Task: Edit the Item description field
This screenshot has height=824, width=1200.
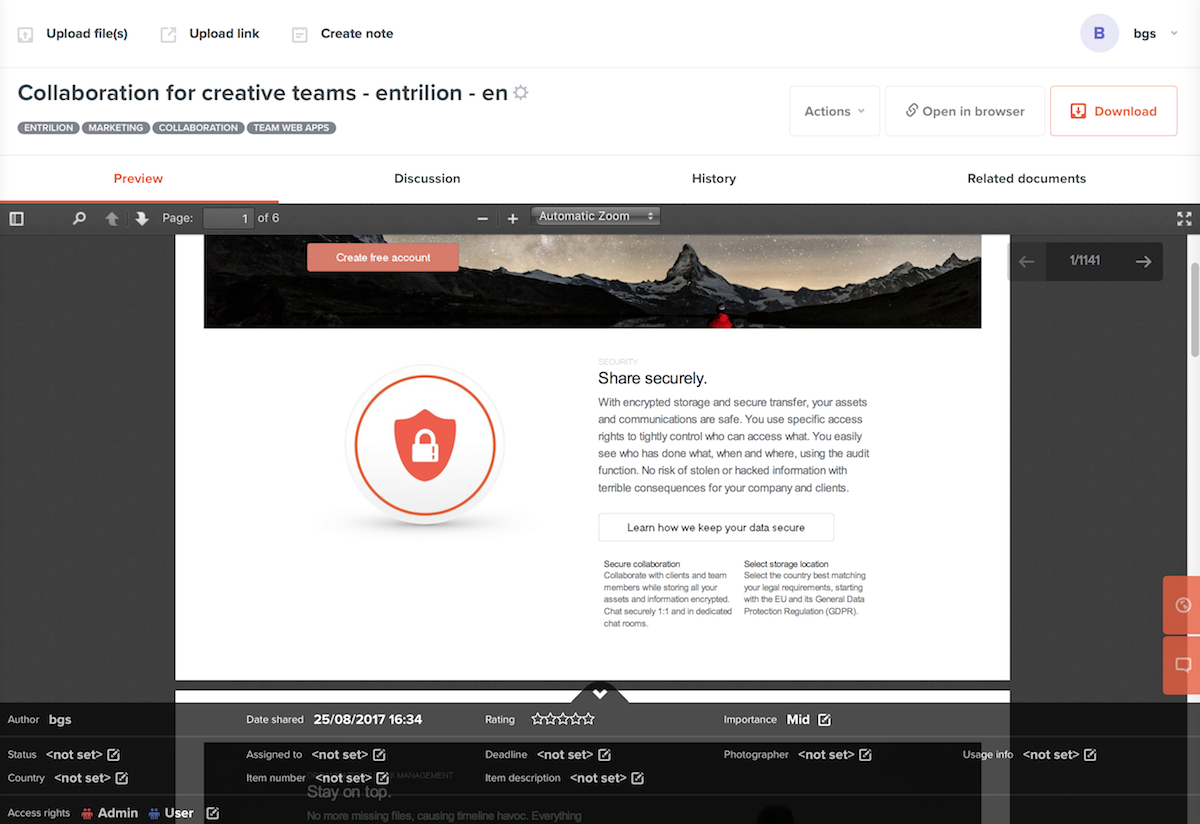Action: [x=637, y=778]
